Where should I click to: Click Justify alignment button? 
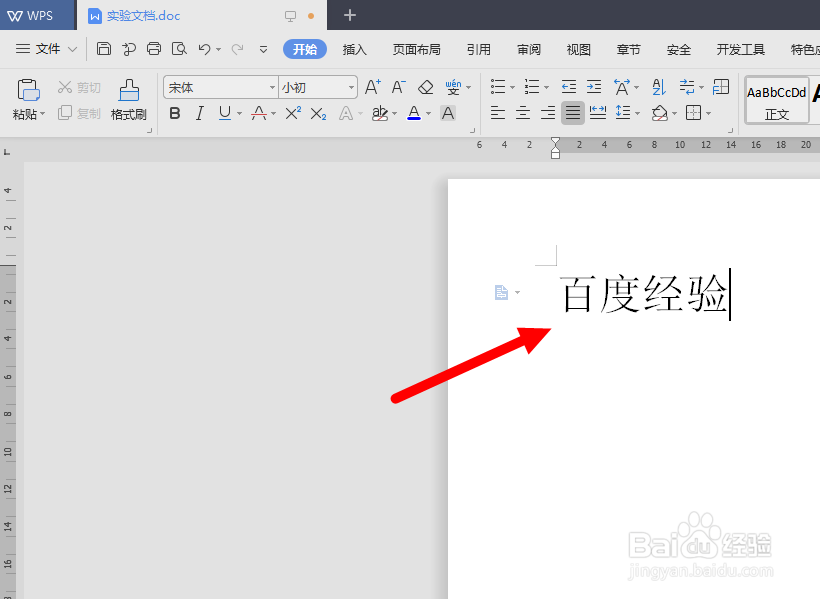coord(573,113)
